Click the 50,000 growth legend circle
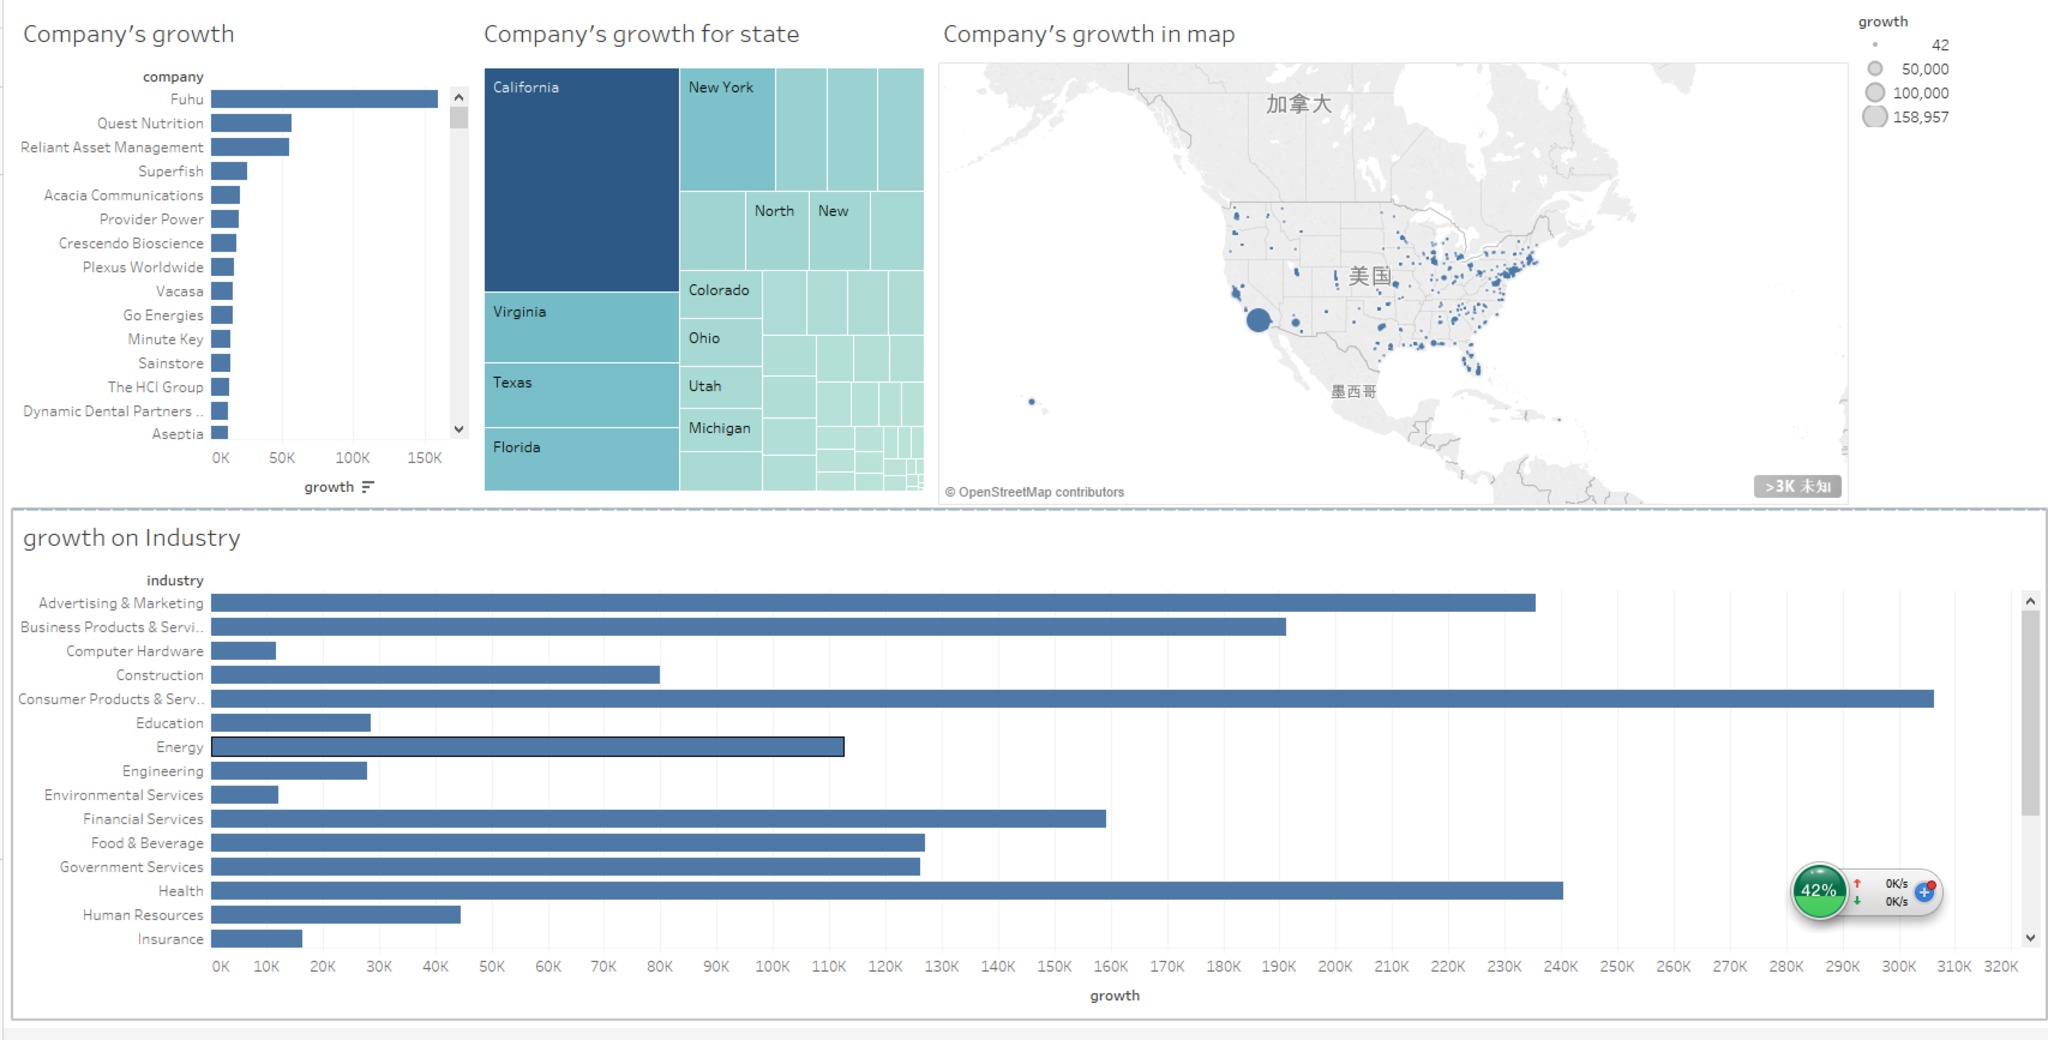Viewport: 2048px width, 1040px height. [x=1875, y=69]
